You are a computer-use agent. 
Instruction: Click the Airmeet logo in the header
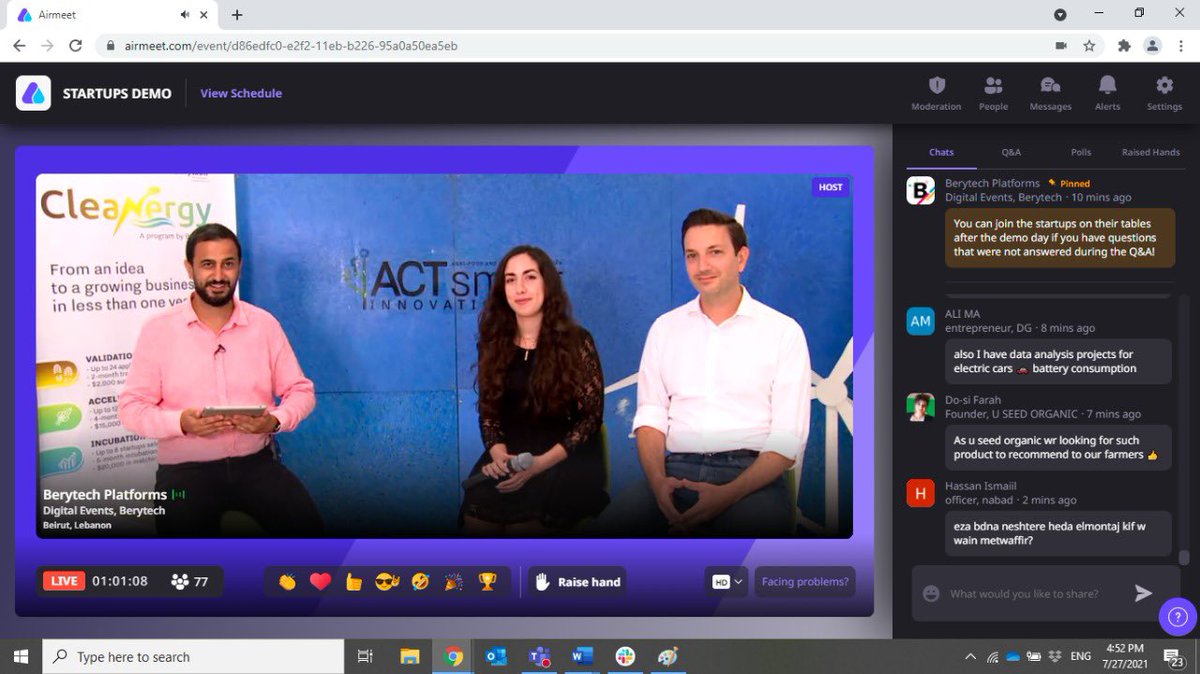33,93
